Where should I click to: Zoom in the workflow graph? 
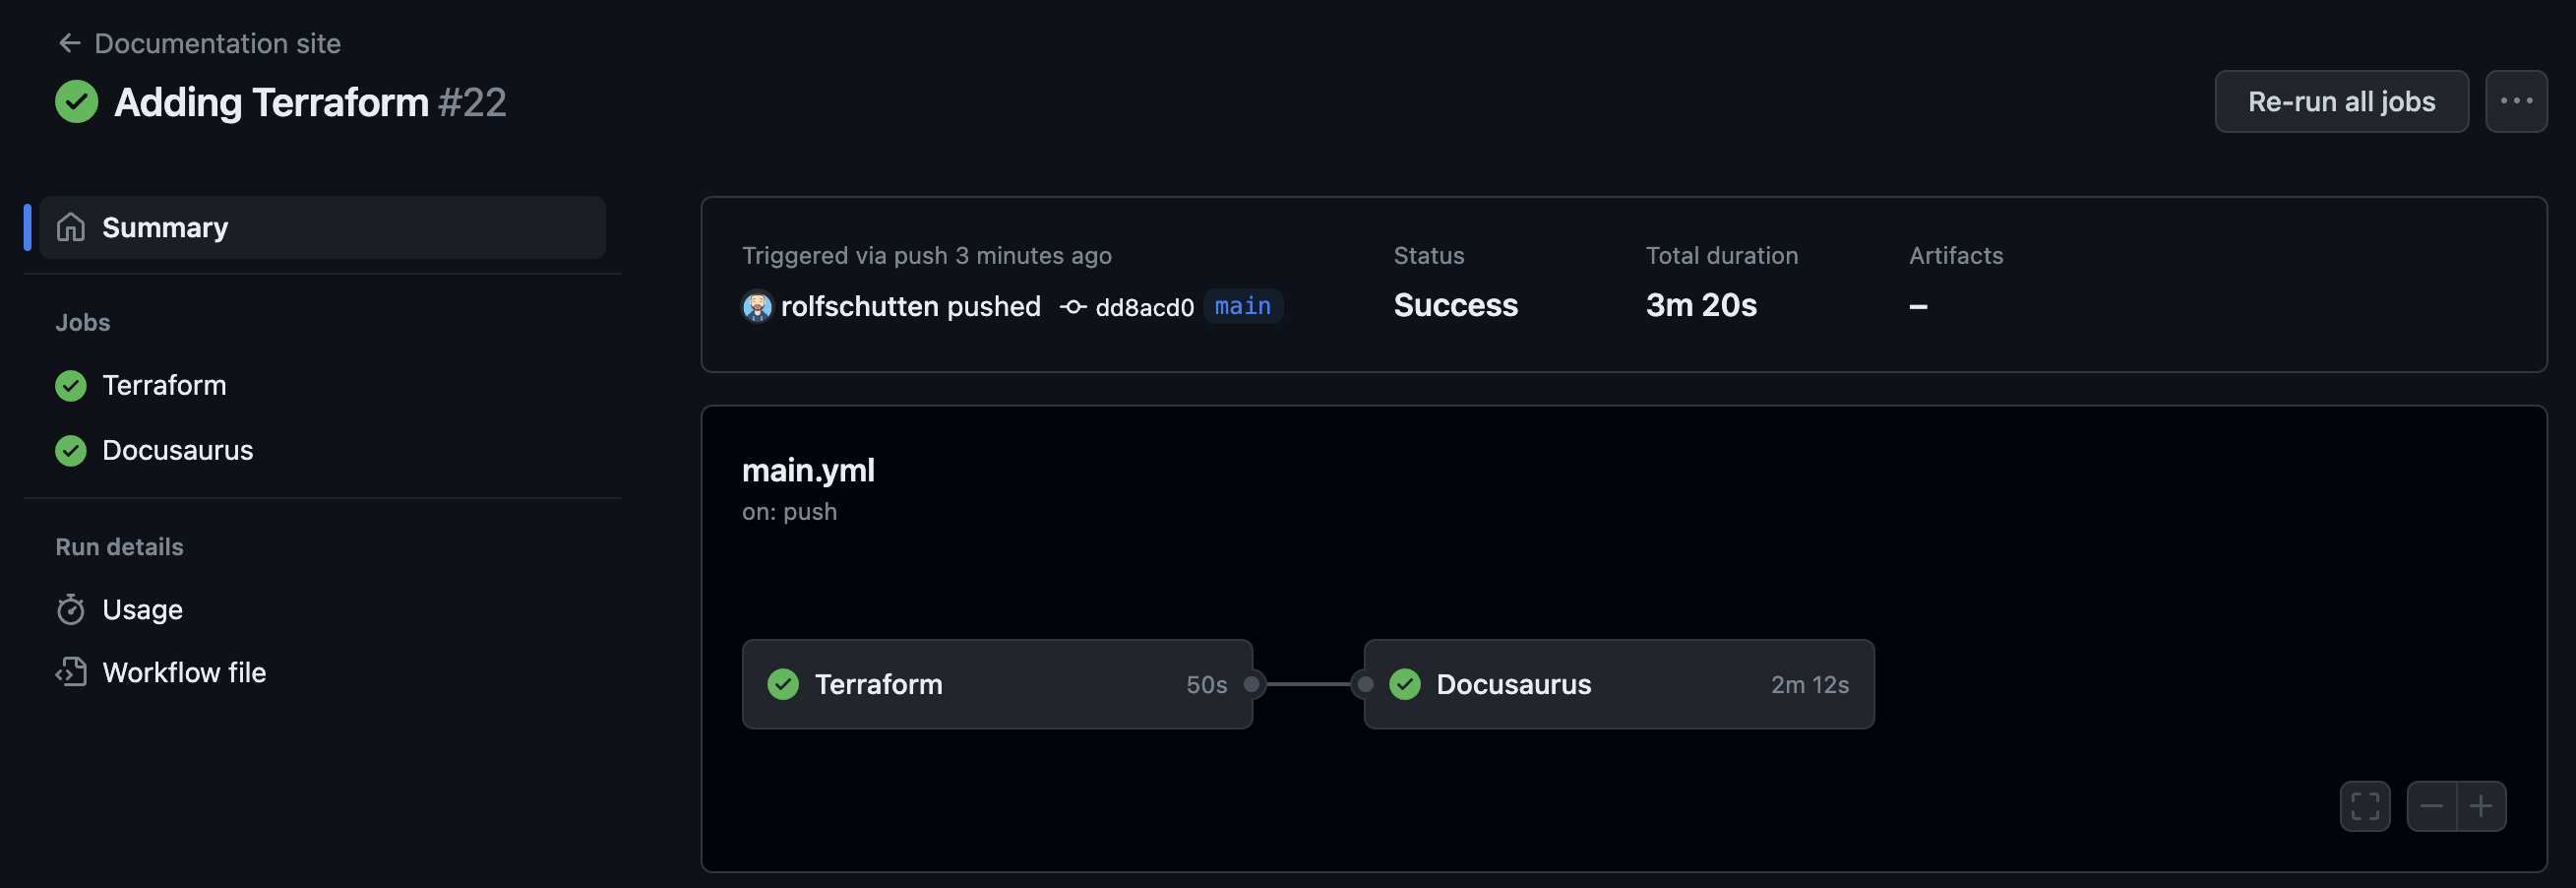click(x=2480, y=806)
